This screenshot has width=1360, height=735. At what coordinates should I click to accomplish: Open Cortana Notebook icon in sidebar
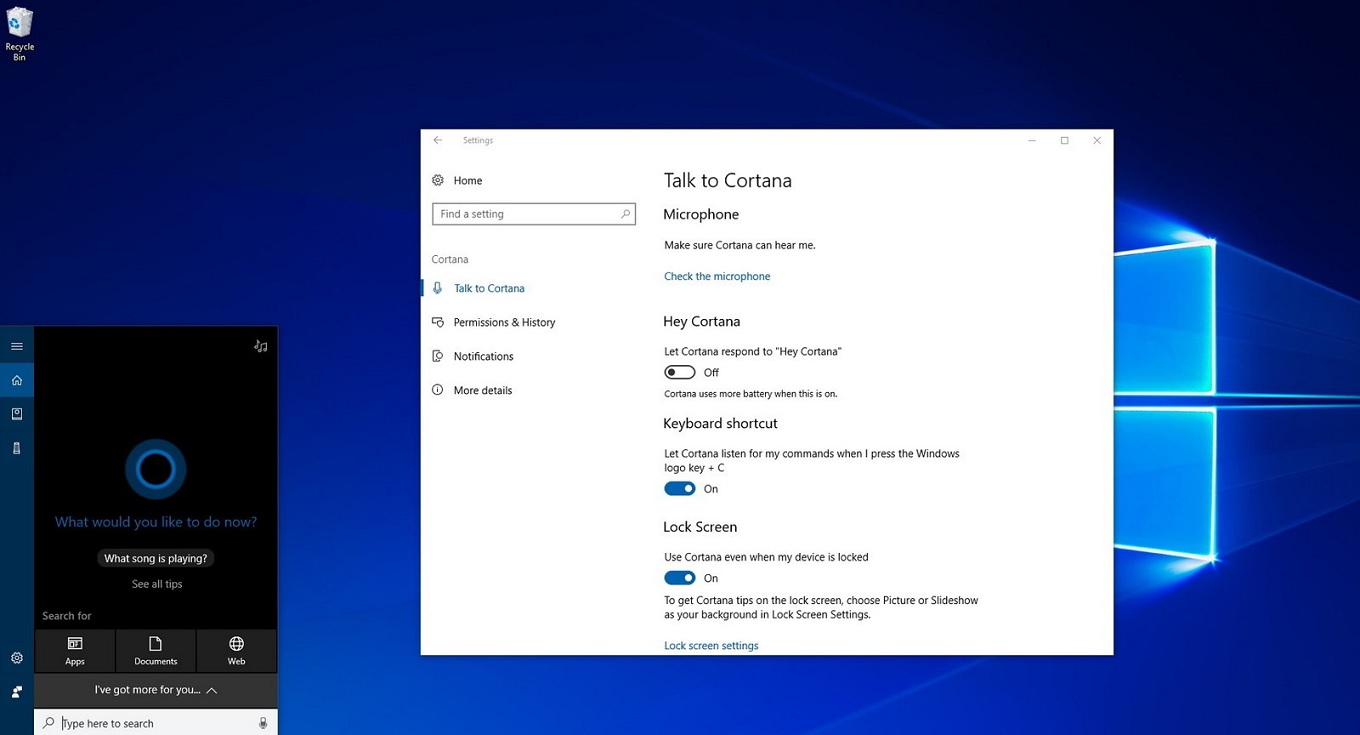click(17, 414)
